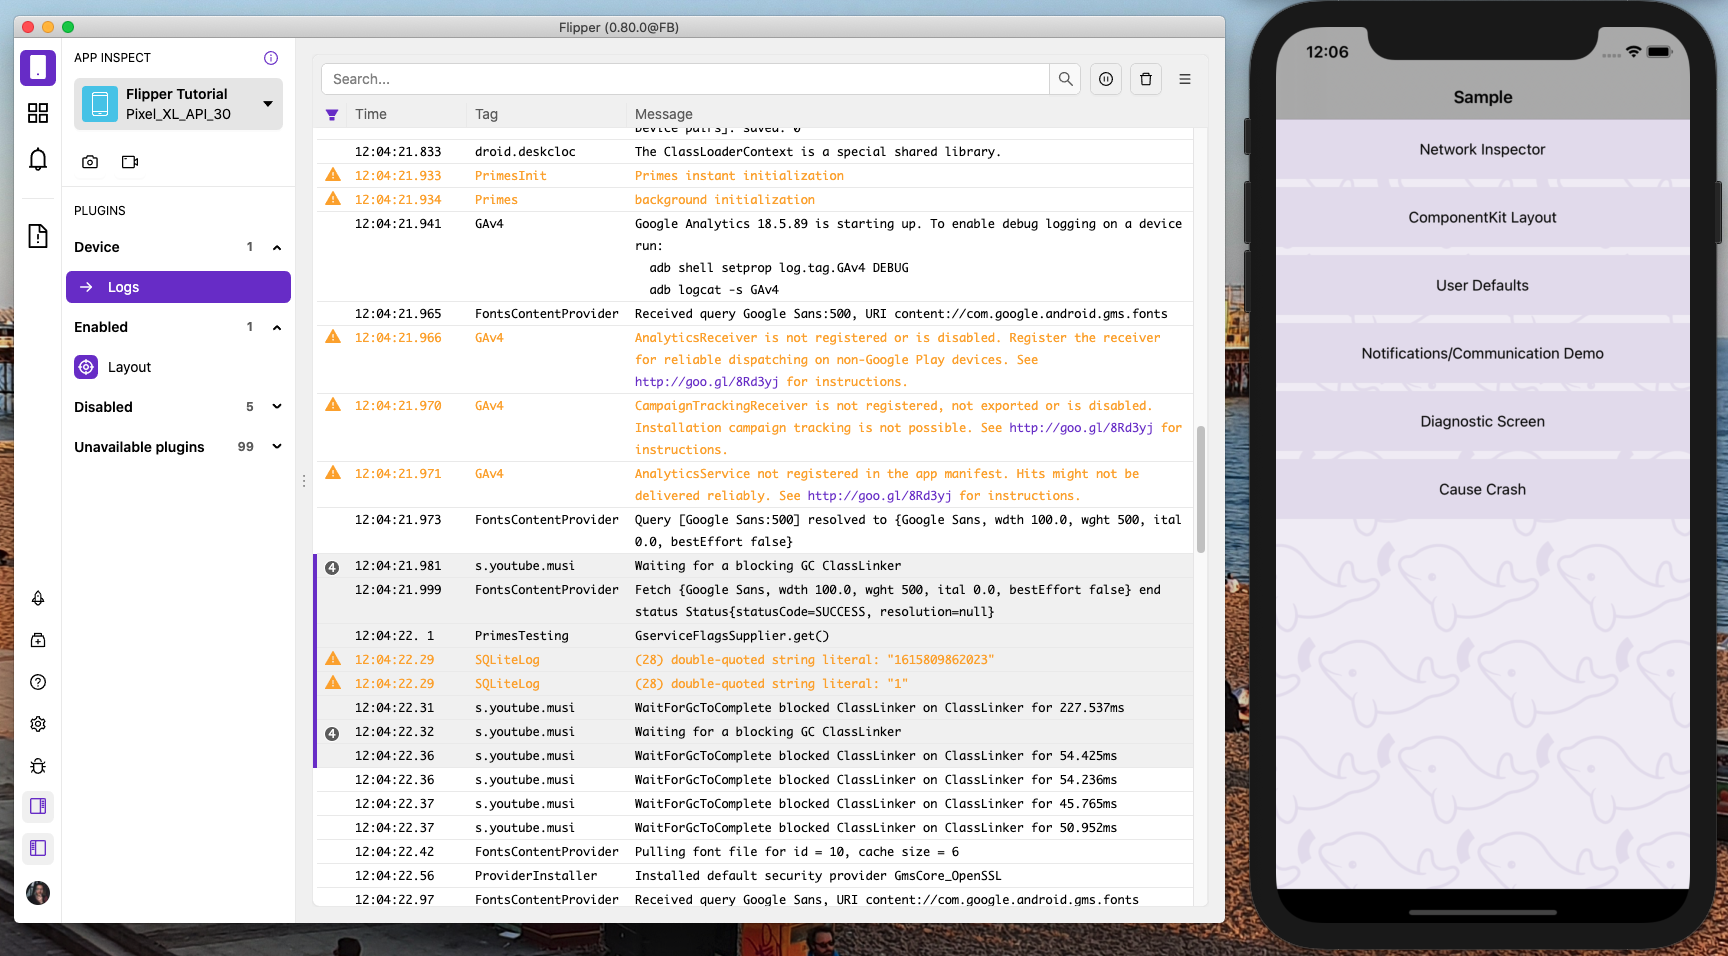Click the sidebar resize handle dots

point(304,481)
